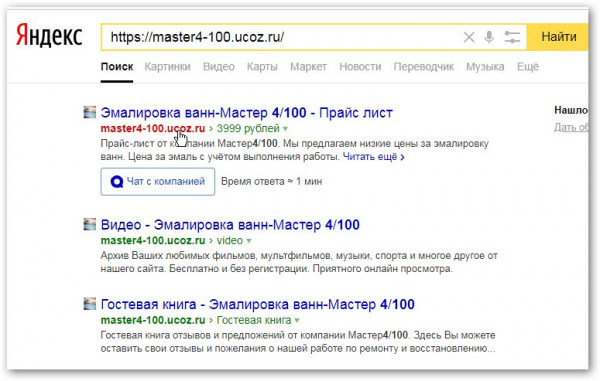Click favicon next to Гостевая книга result
Viewport: 600px width, 381px height.
point(90,304)
